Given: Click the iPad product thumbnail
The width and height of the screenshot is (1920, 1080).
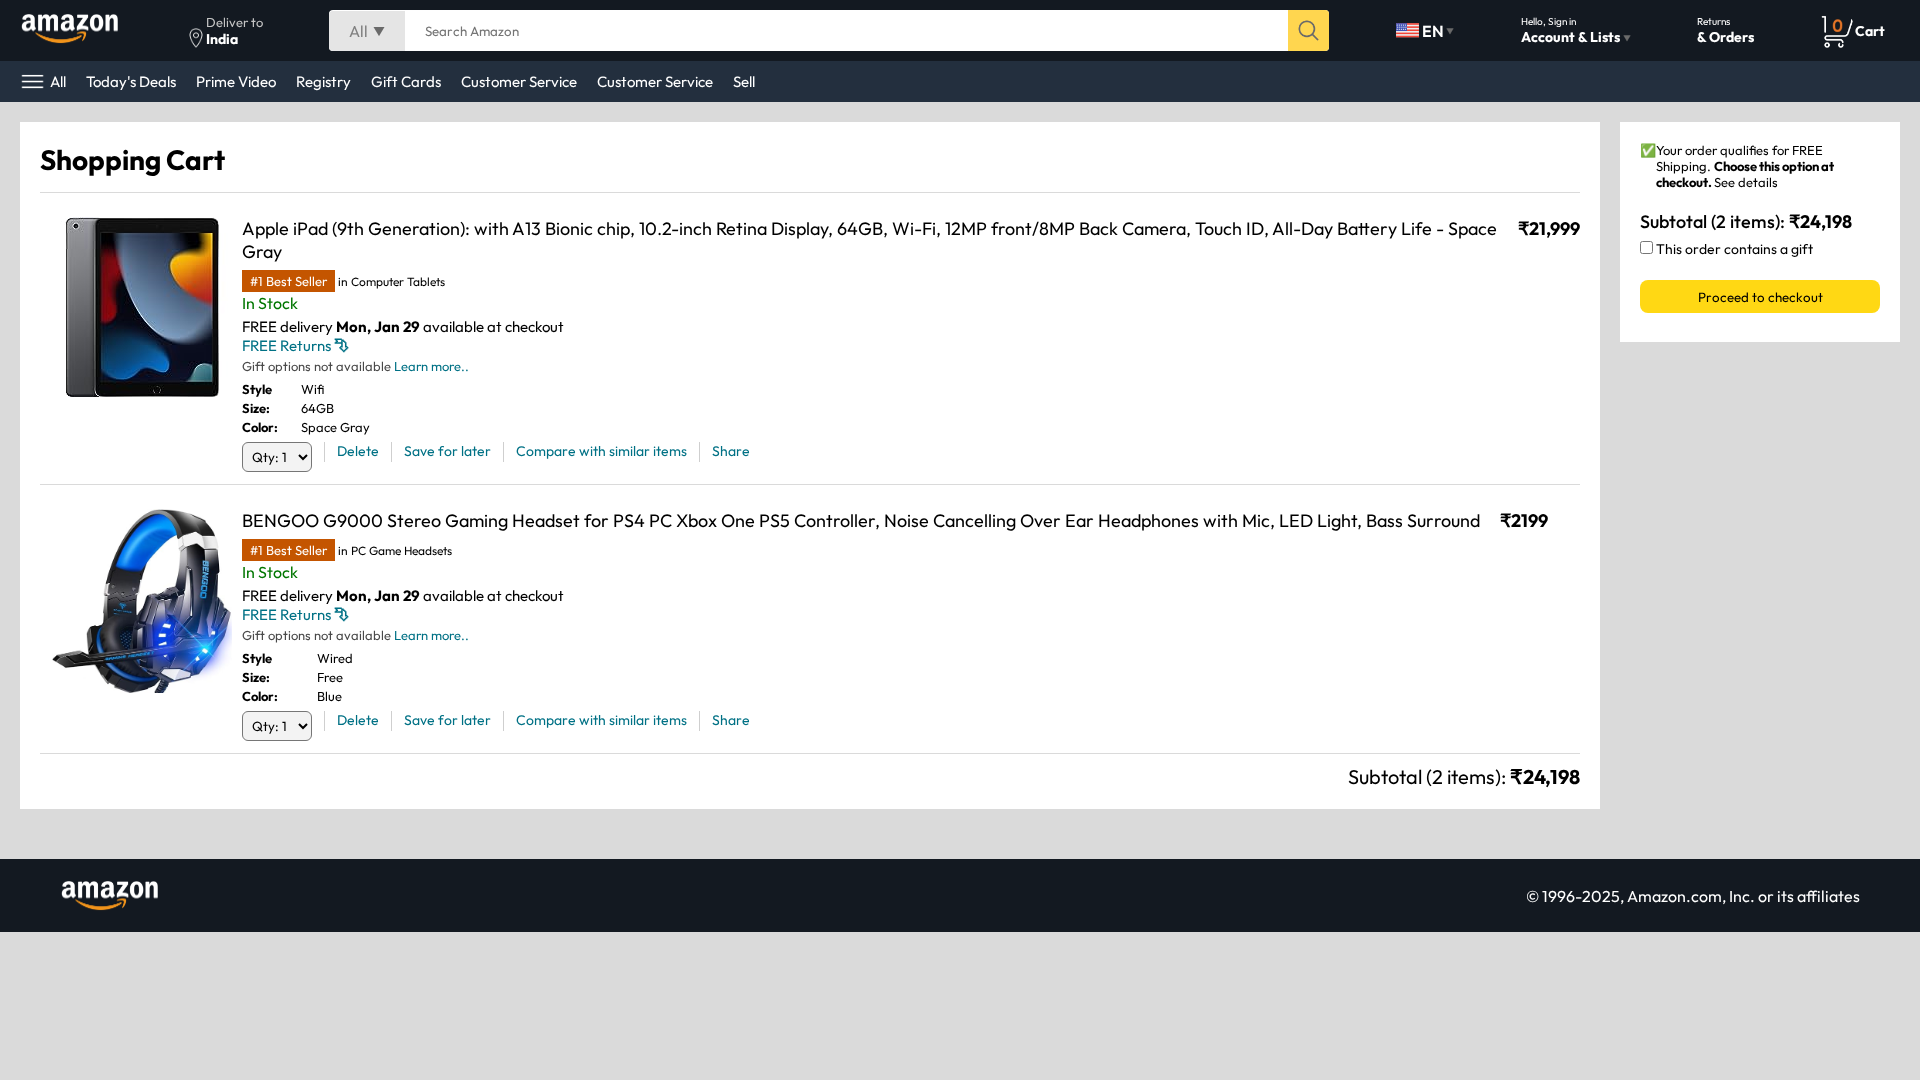Looking at the screenshot, I should [x=142, y=307].
